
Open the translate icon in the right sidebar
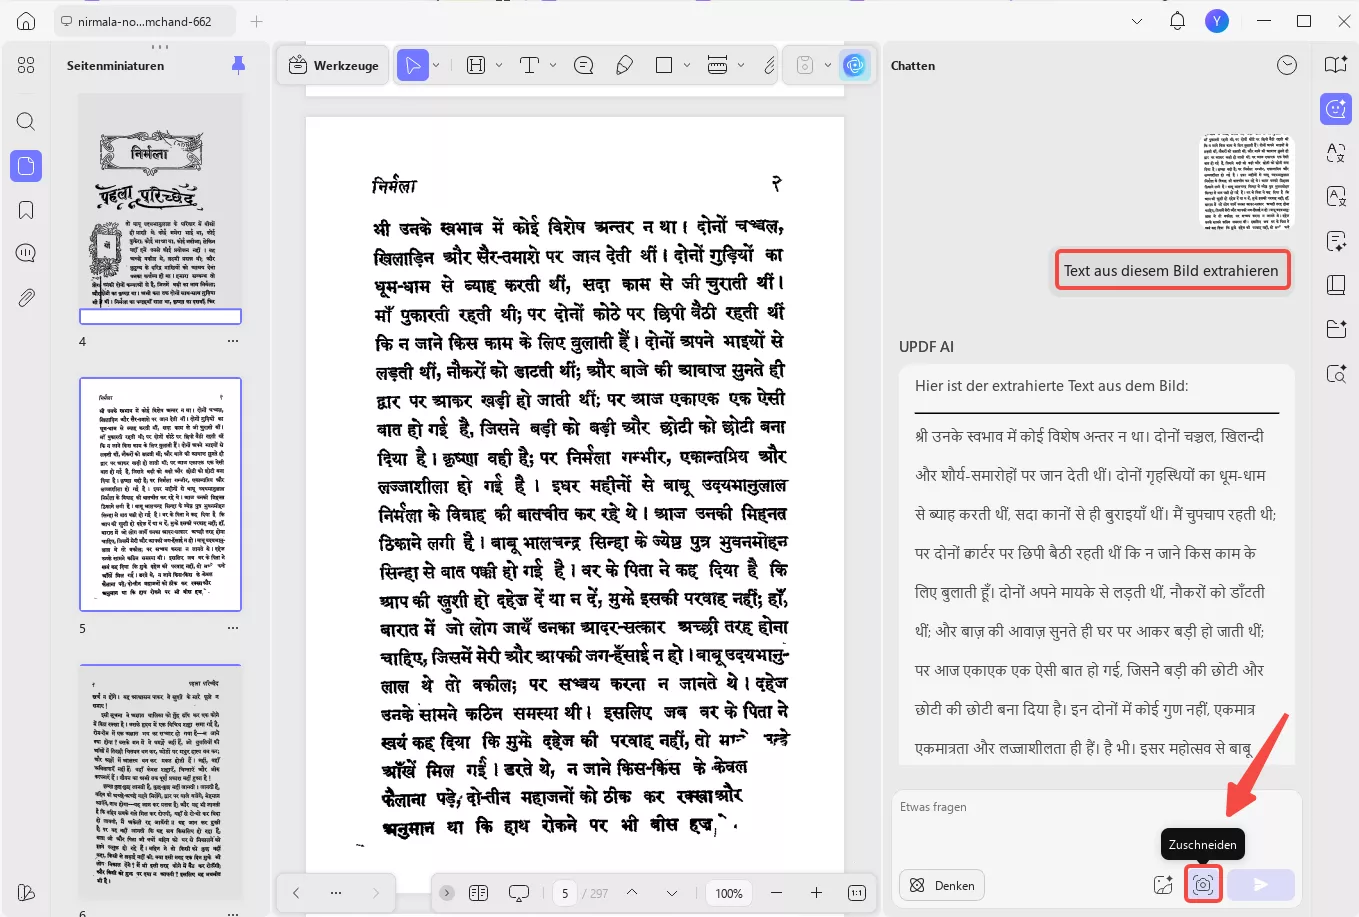(x=1336, y=152)
